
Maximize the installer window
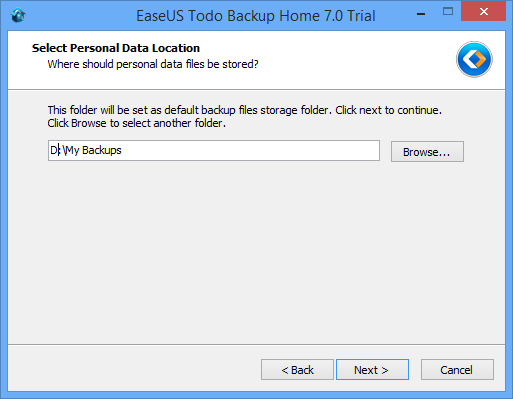coord(448,12)
